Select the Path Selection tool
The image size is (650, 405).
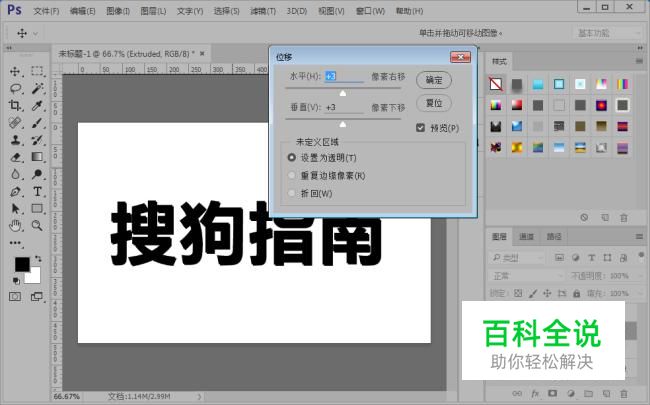click(15, 209)
